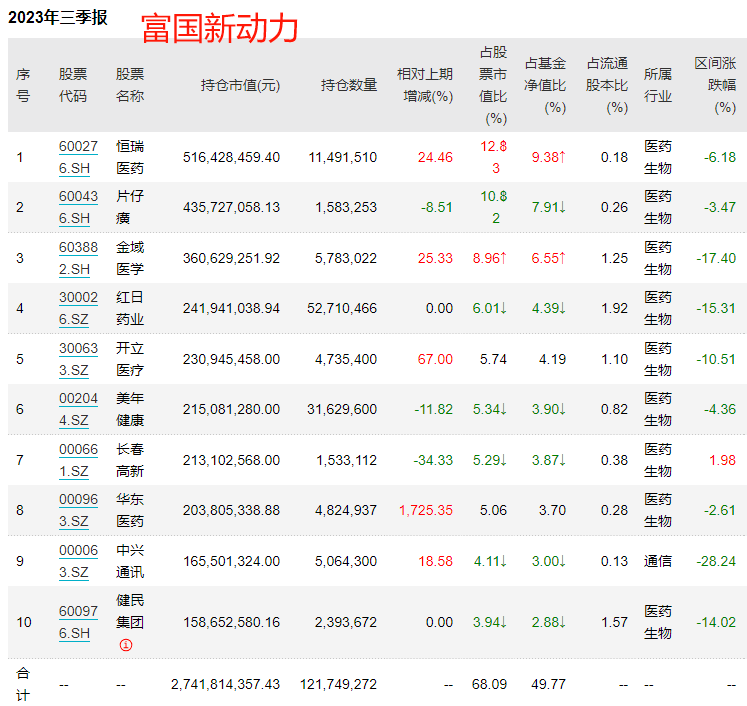Click market value 435,727,058.13
The width and height of the screenshot is (747, 706).
[x=232, y=207]
